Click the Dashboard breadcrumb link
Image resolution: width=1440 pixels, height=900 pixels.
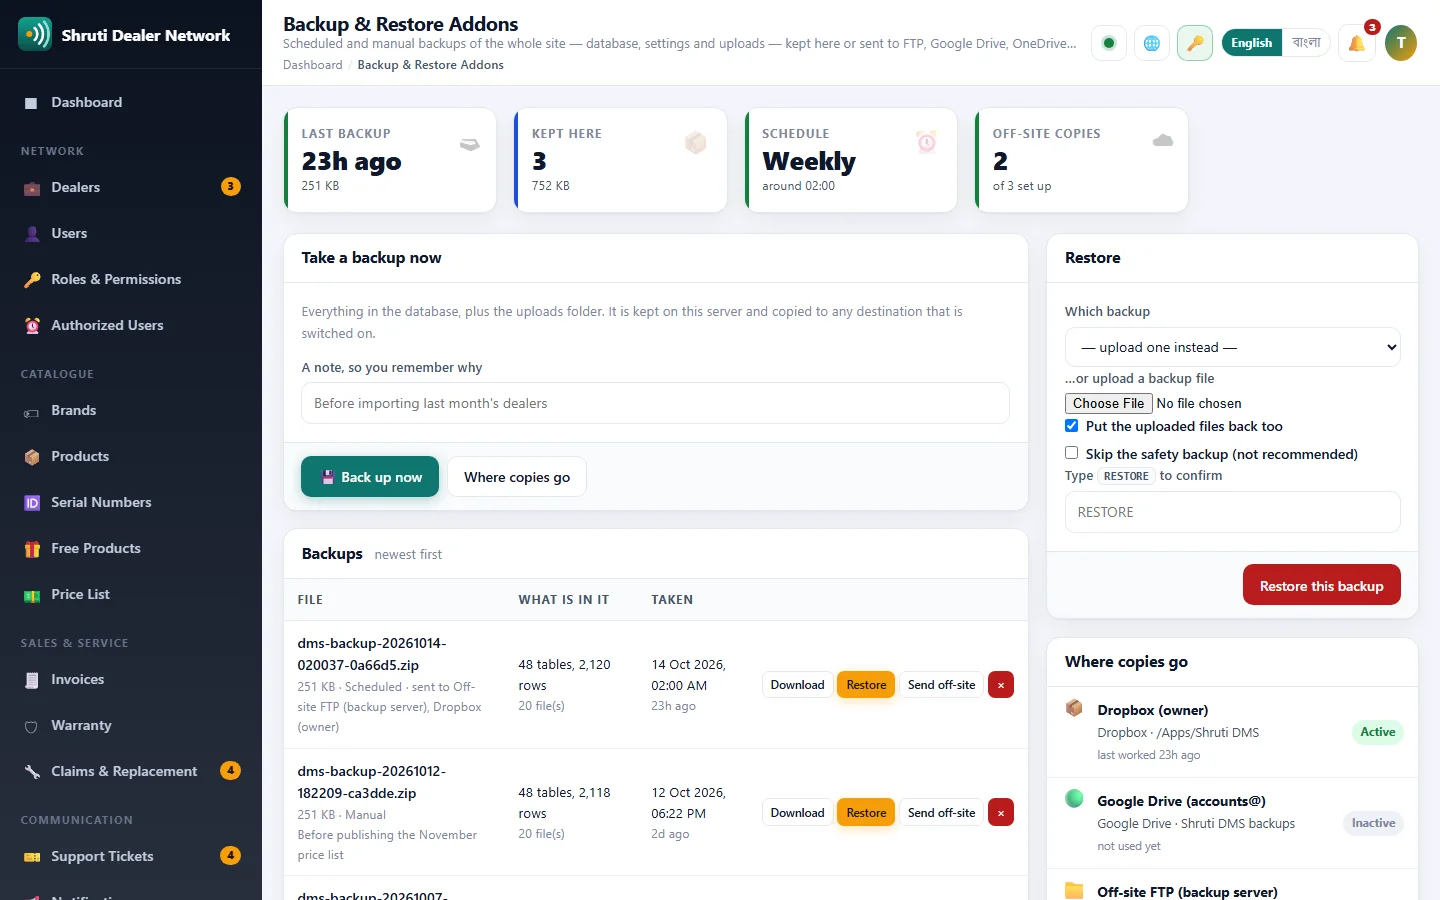(x=313, y=65)
